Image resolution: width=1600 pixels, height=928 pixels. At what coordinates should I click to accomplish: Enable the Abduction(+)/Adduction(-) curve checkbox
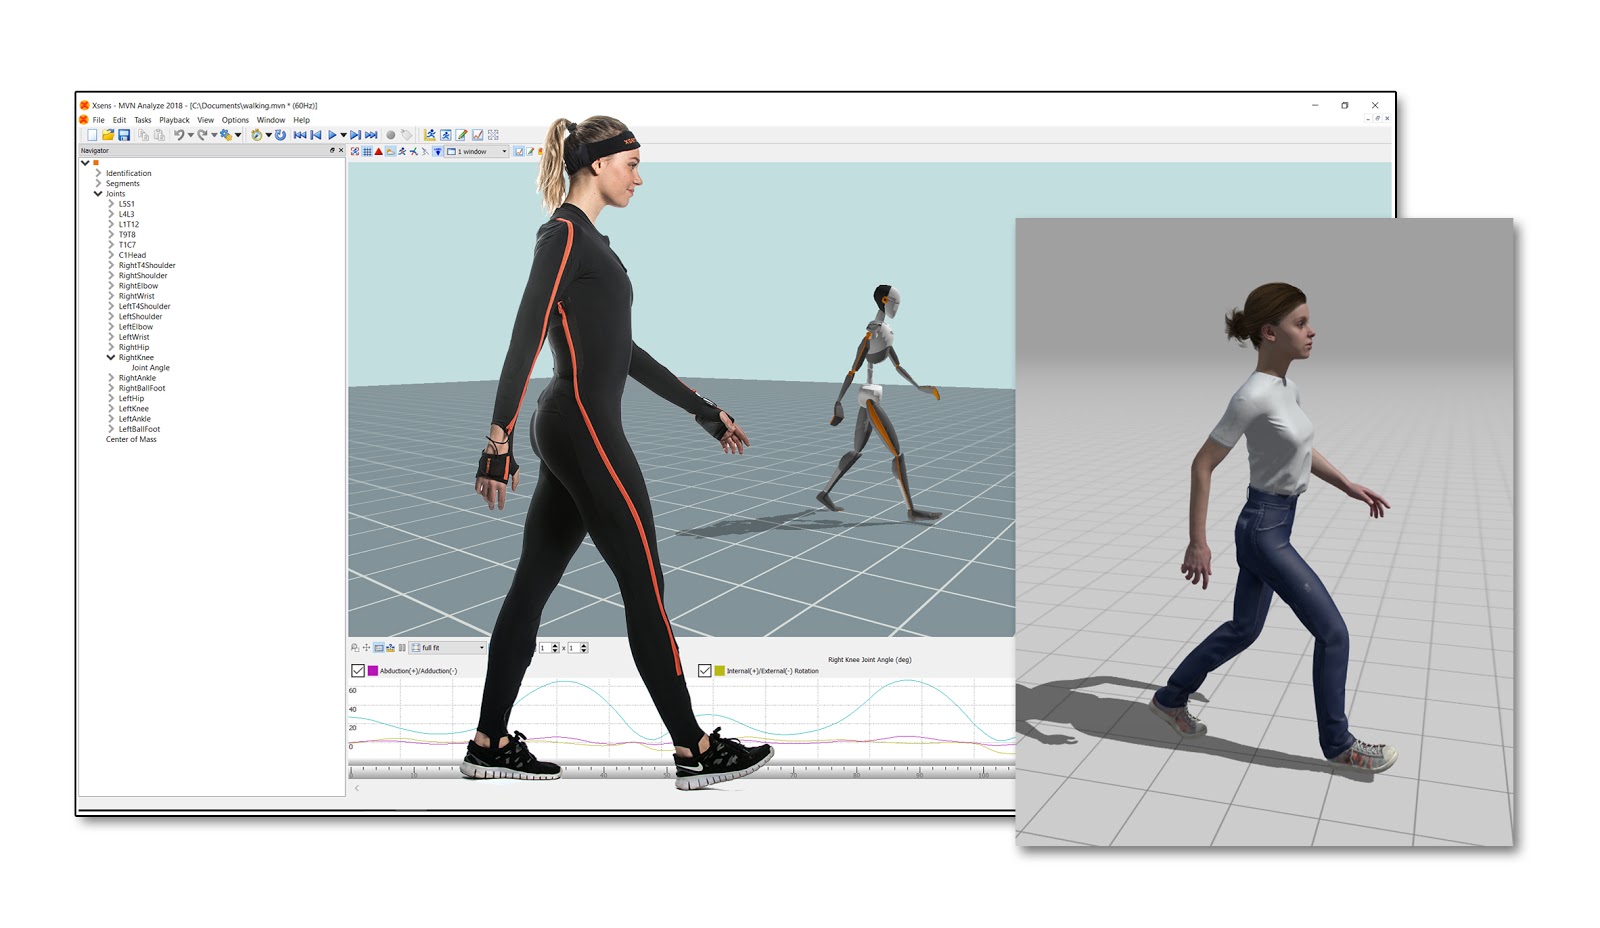(358, 668)
